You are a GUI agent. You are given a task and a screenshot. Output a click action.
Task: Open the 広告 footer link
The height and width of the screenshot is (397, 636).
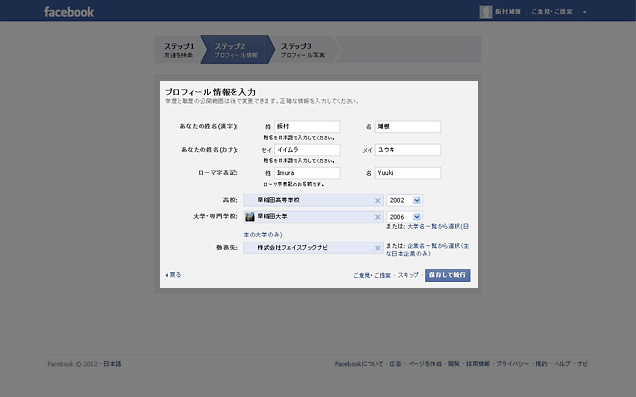(395, 364)
